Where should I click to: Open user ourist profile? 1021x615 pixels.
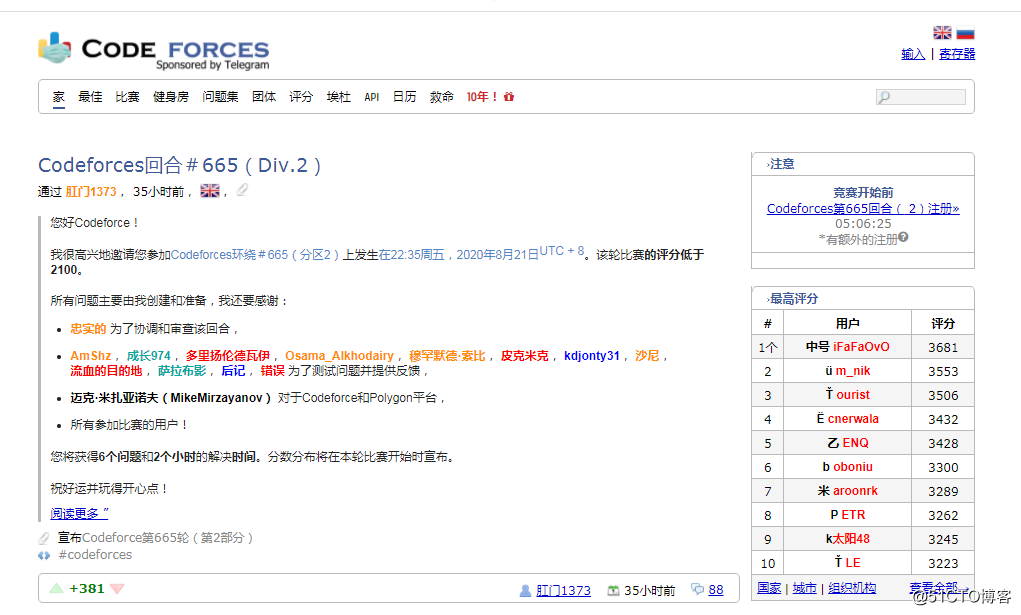pos(853,395)
